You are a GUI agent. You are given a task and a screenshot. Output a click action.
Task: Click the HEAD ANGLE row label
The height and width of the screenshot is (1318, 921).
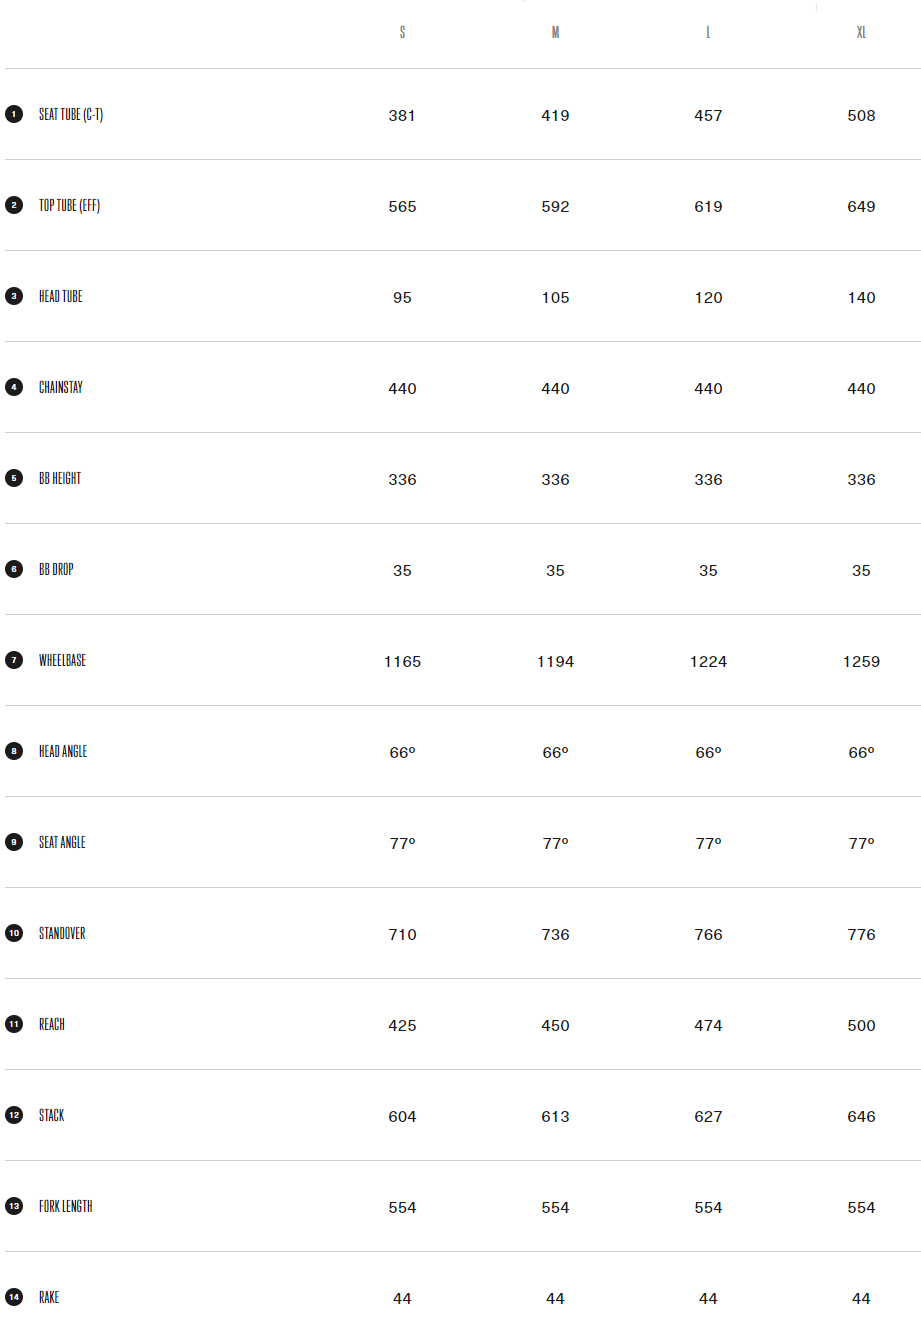click(63, 751)
